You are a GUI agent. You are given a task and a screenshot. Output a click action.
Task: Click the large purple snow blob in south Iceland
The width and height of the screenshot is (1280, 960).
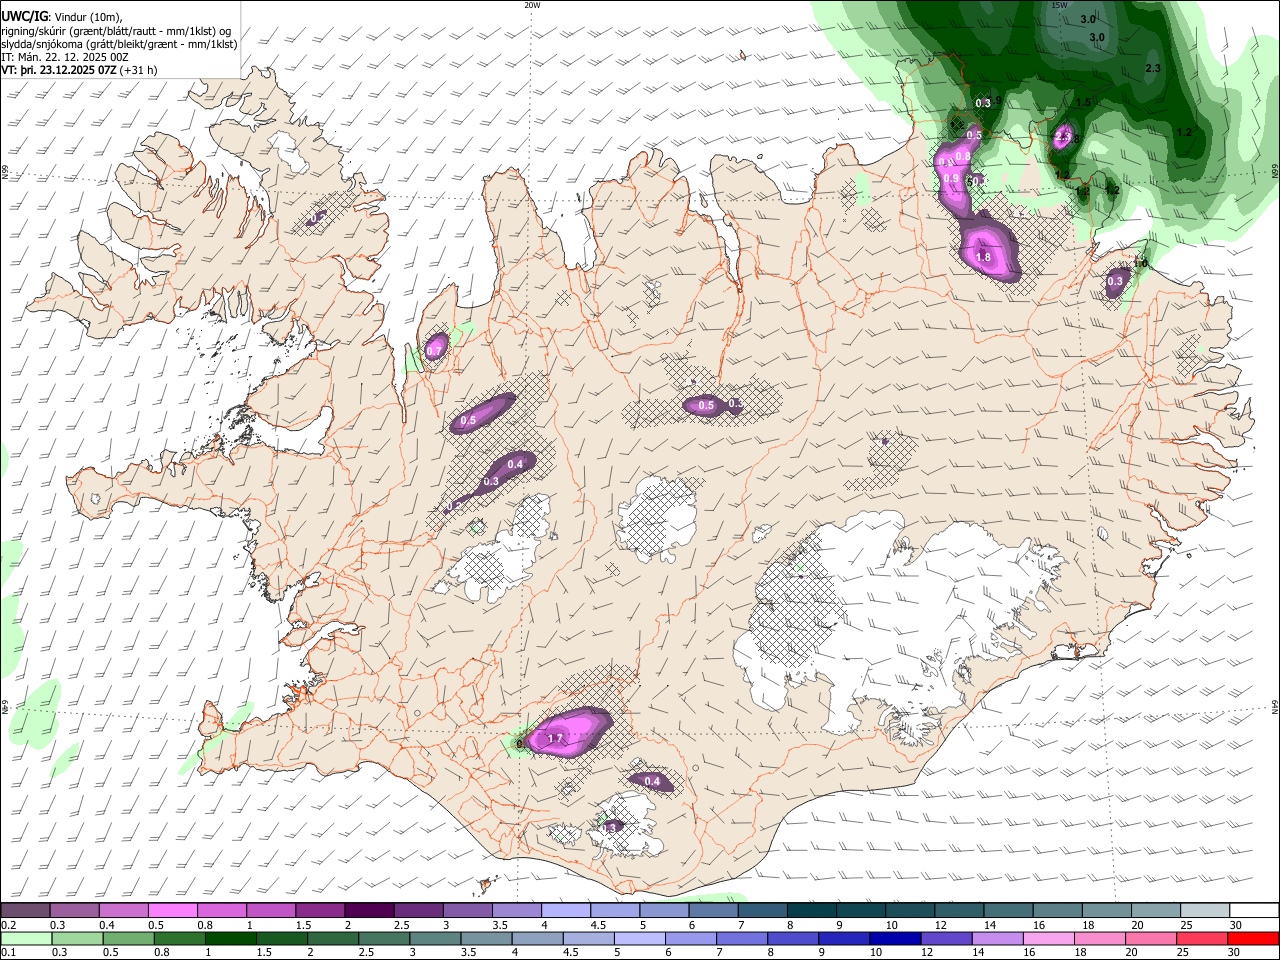point(568,732)
